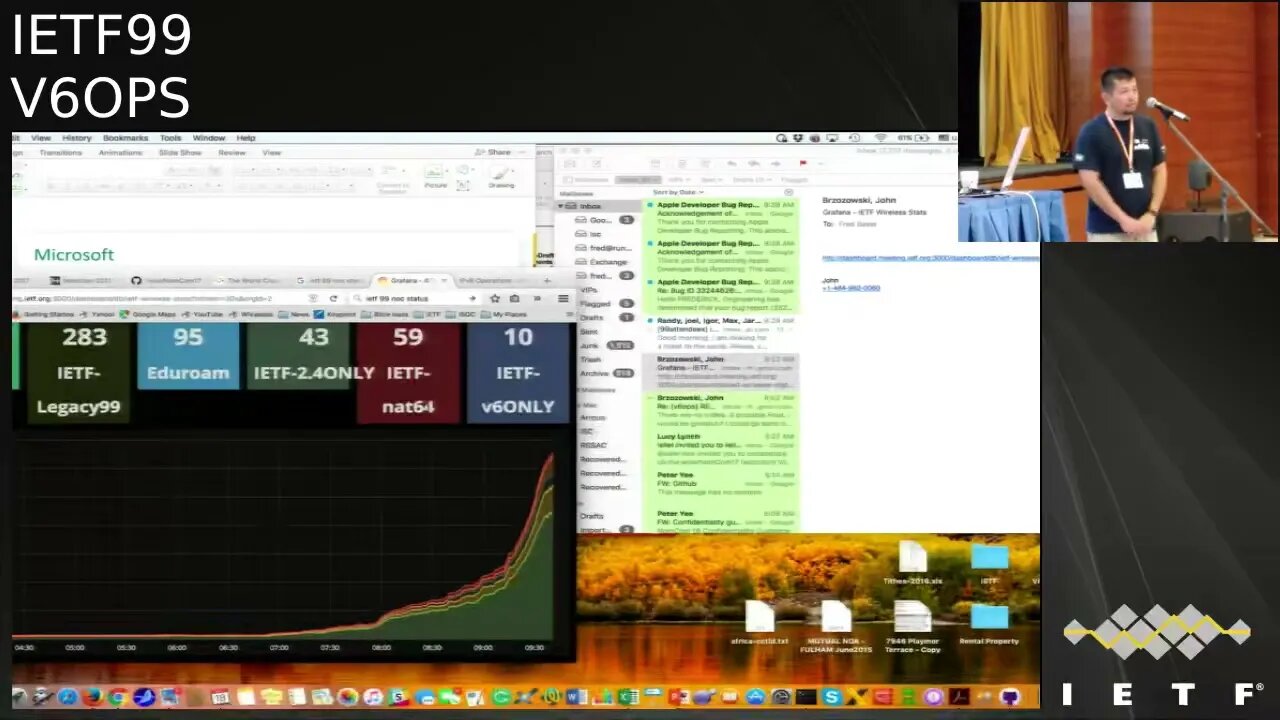1280x720 pixels.
Task: Click the Drawing icon in the ribbon
Action: coord(500,177)
